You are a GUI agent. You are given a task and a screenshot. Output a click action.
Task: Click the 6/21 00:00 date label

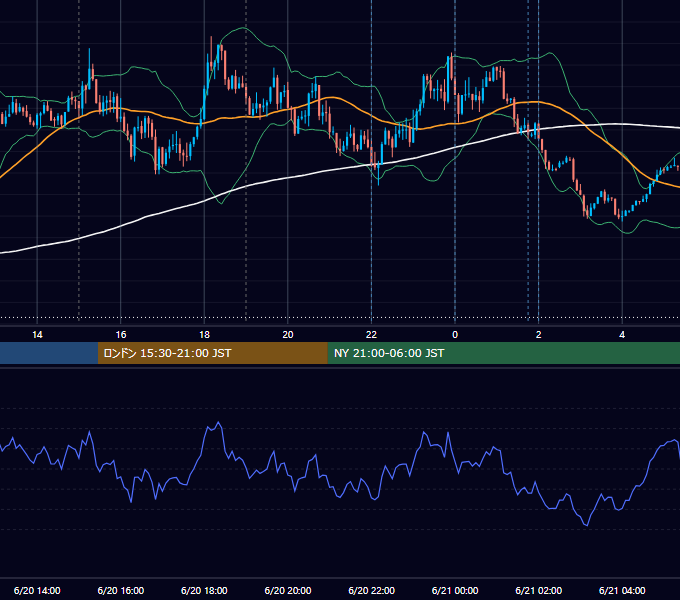click(x=455, y=590)
